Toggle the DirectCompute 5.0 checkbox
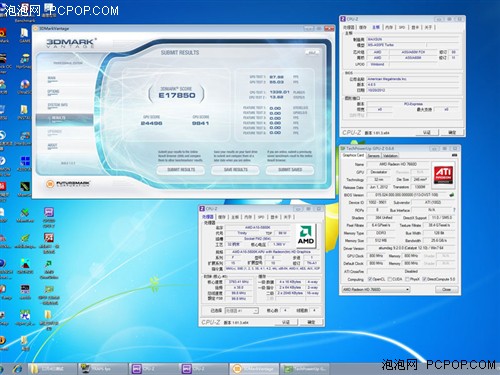 point(424,279)
